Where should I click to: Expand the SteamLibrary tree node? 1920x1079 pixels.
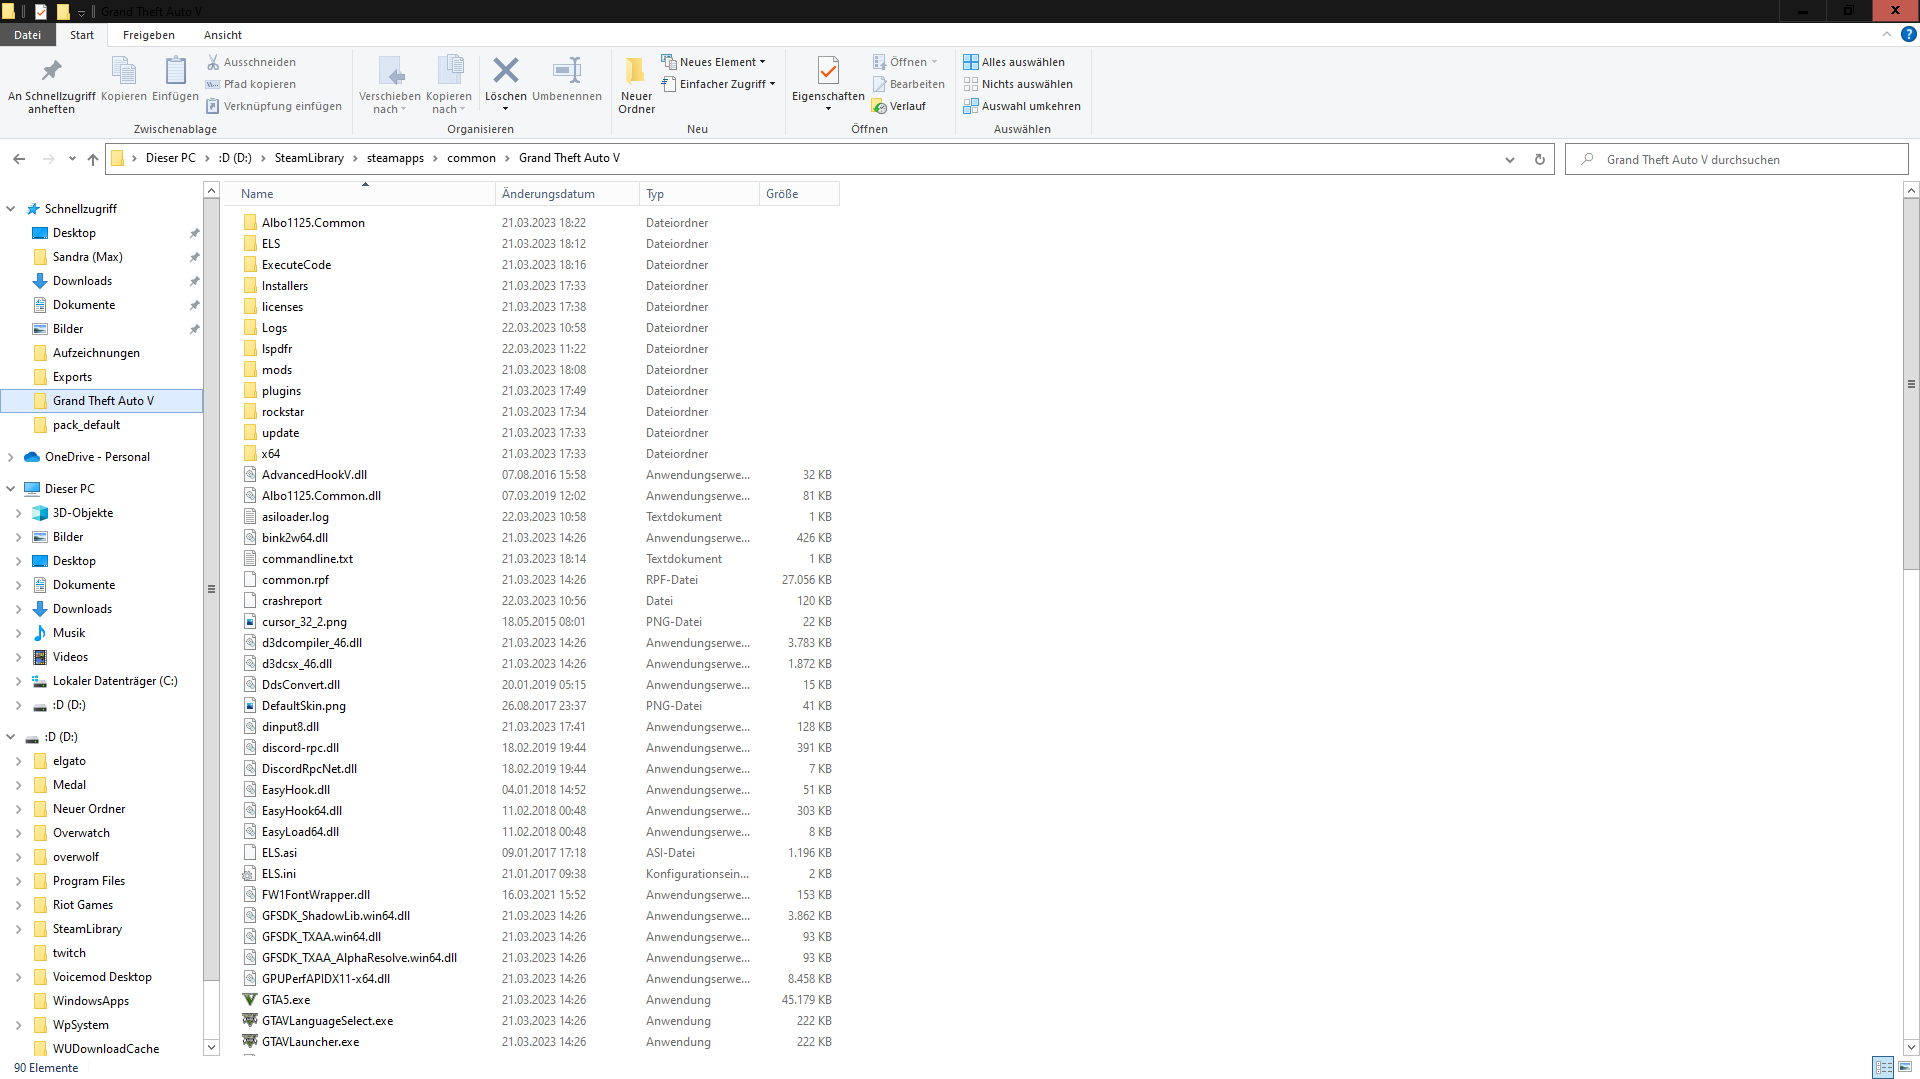18,929
